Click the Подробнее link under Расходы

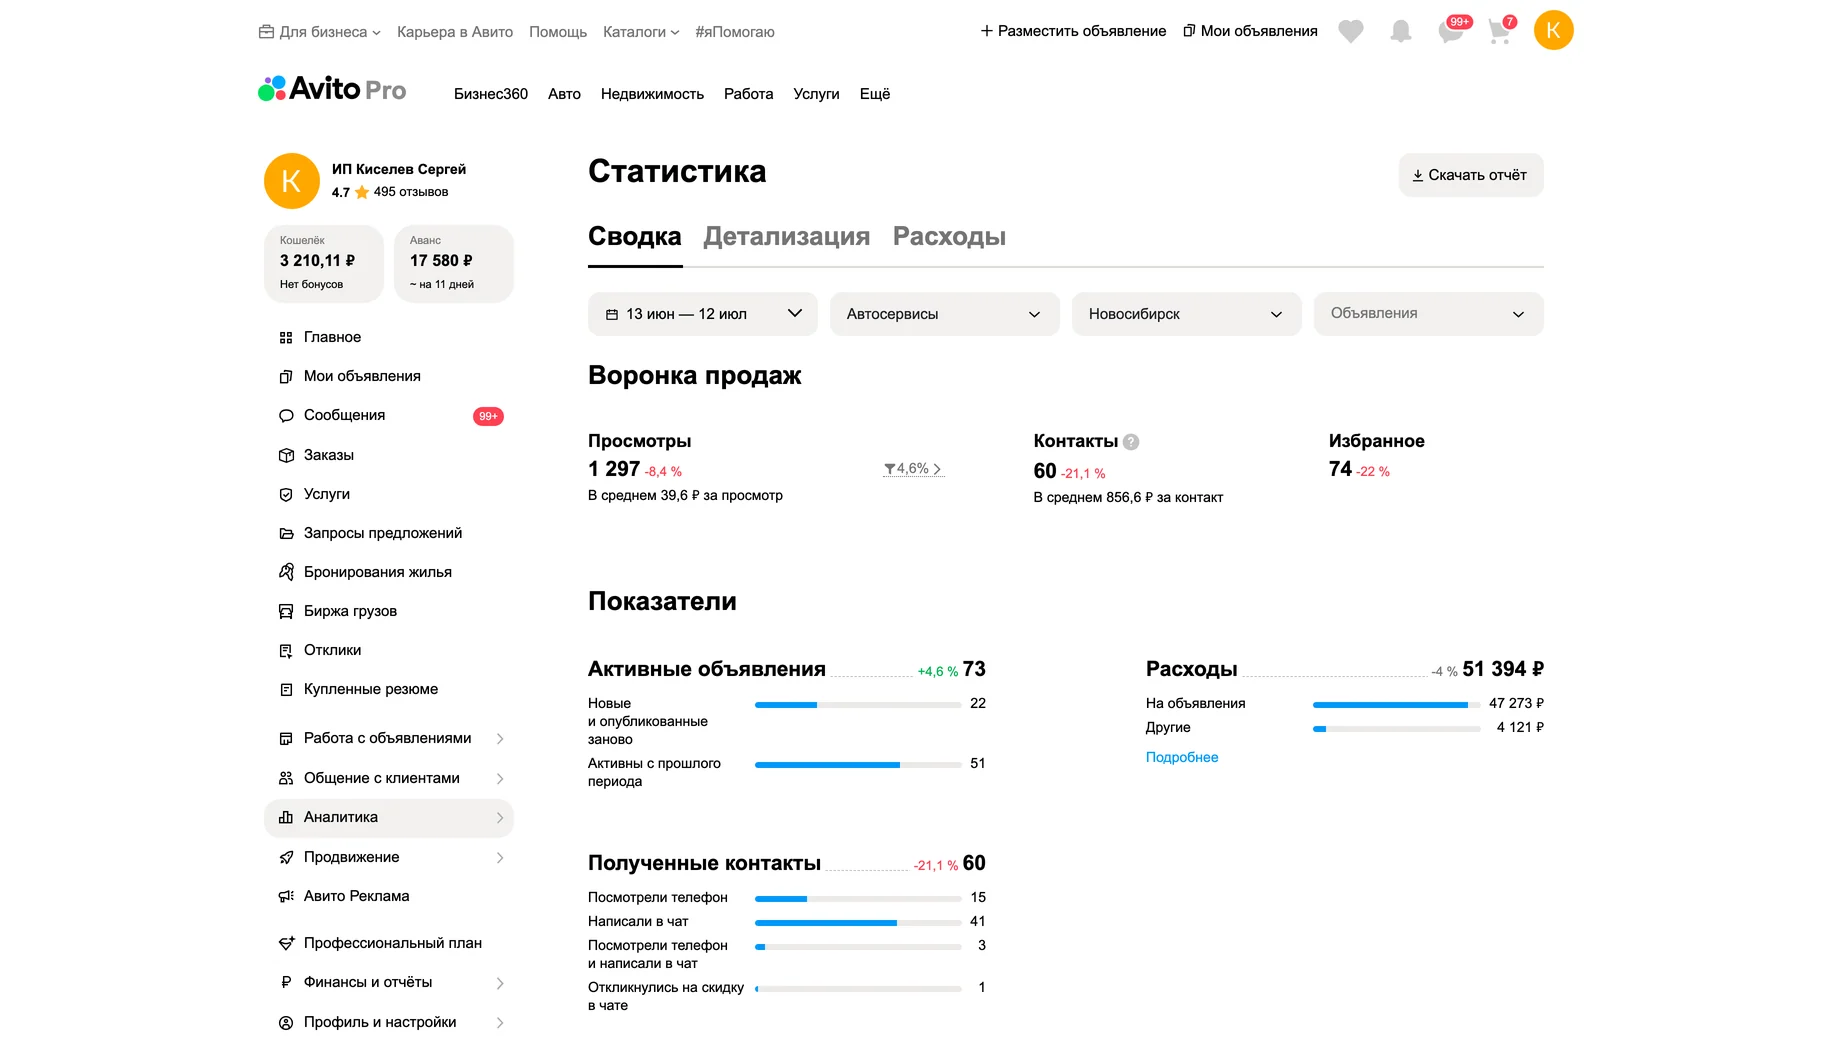pyautogui.click(x=1182, y=758)
